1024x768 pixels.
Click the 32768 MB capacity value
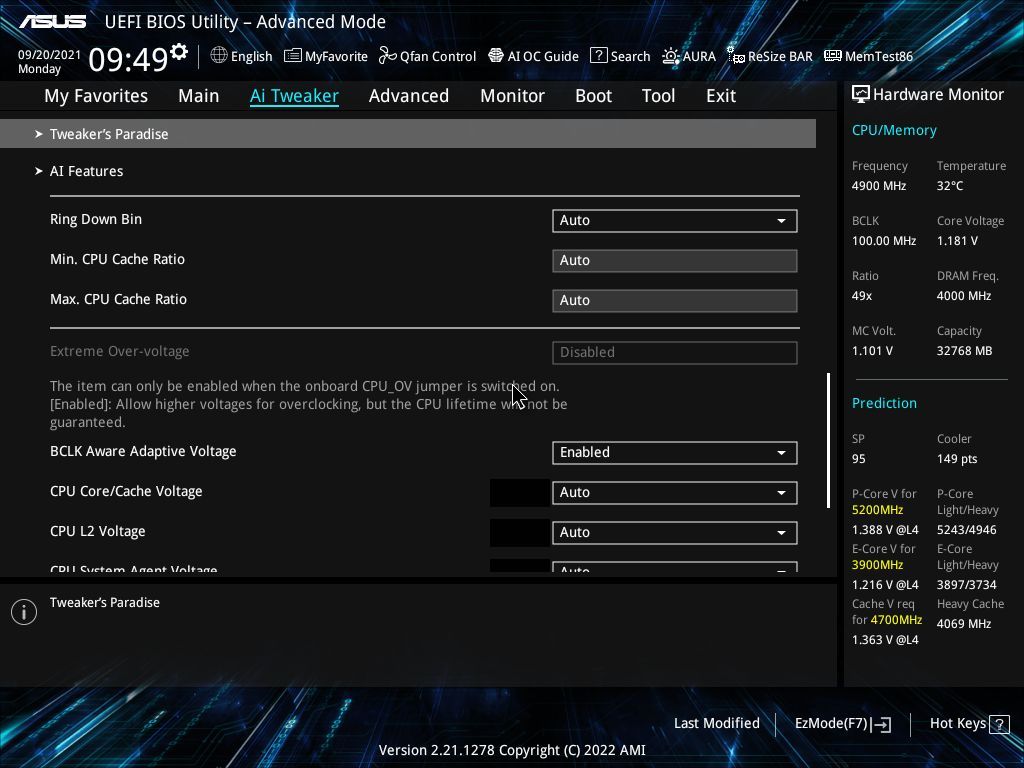click(965, 351)
